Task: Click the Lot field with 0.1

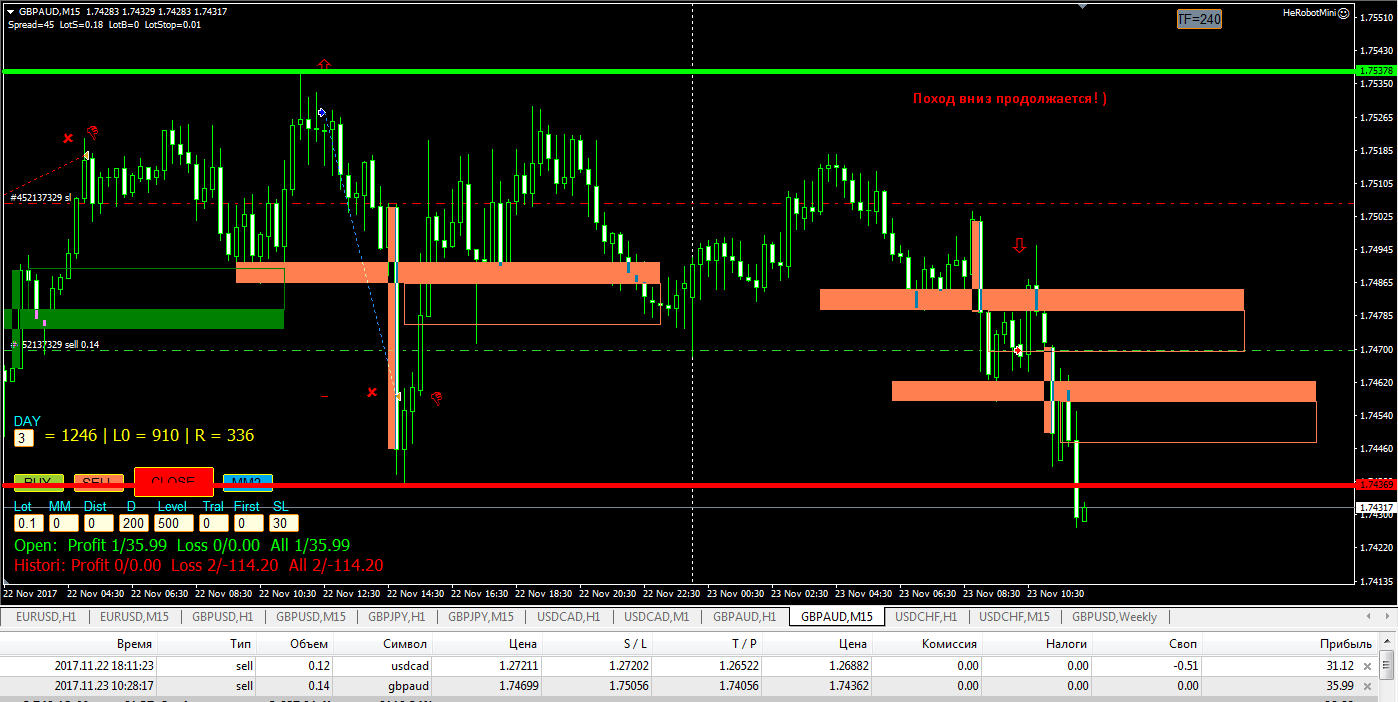Action: 28,522
